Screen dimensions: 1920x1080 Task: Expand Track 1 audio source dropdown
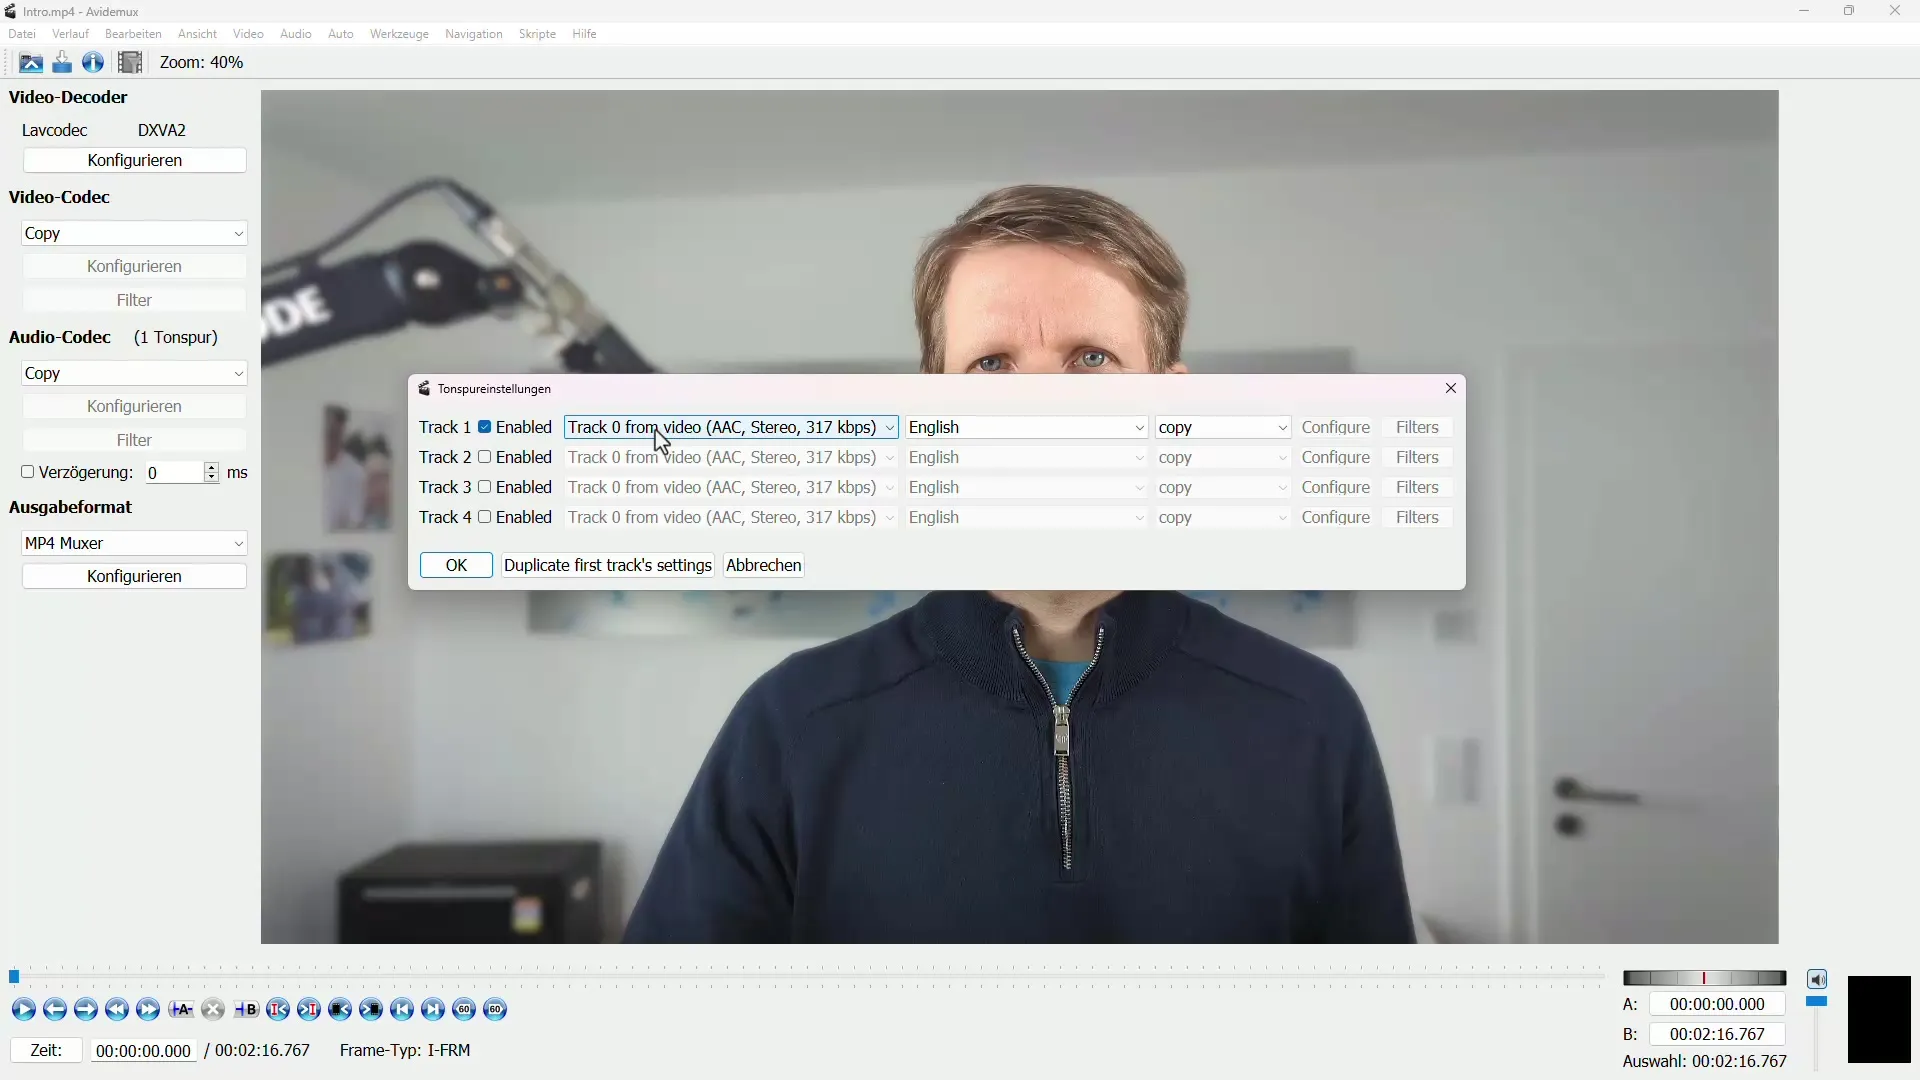point(890,427)
